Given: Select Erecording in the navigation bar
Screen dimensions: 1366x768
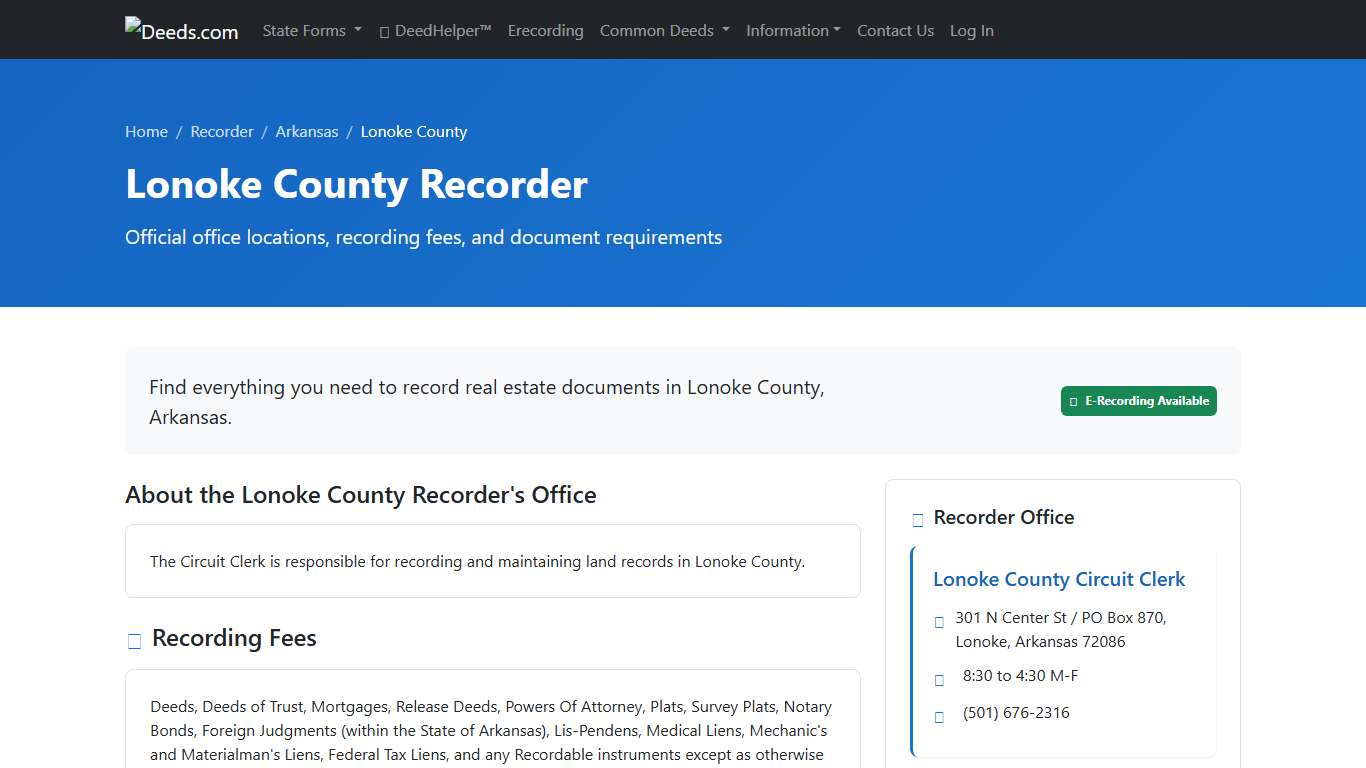Looking at the screenshot, I should (x=545, y=30).
